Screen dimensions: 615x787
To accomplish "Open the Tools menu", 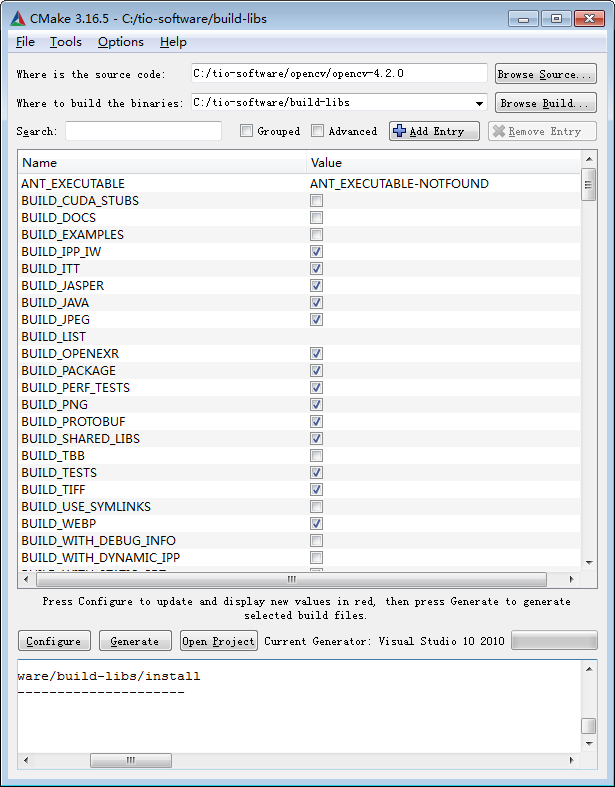I will [66, 42].
